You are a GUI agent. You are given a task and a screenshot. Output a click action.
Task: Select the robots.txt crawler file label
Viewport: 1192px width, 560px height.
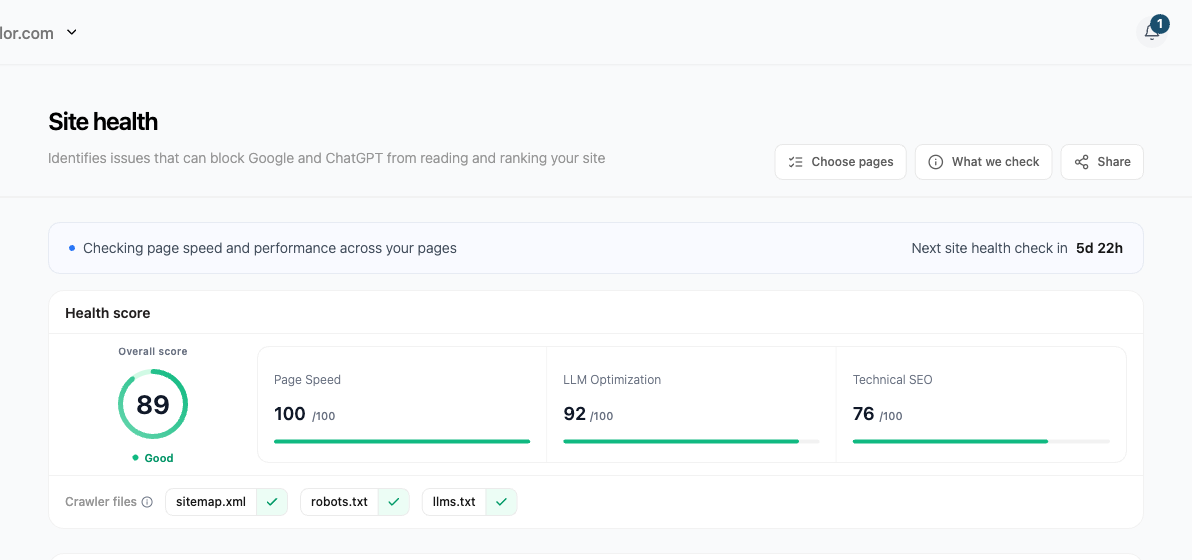tap(339, 502)
